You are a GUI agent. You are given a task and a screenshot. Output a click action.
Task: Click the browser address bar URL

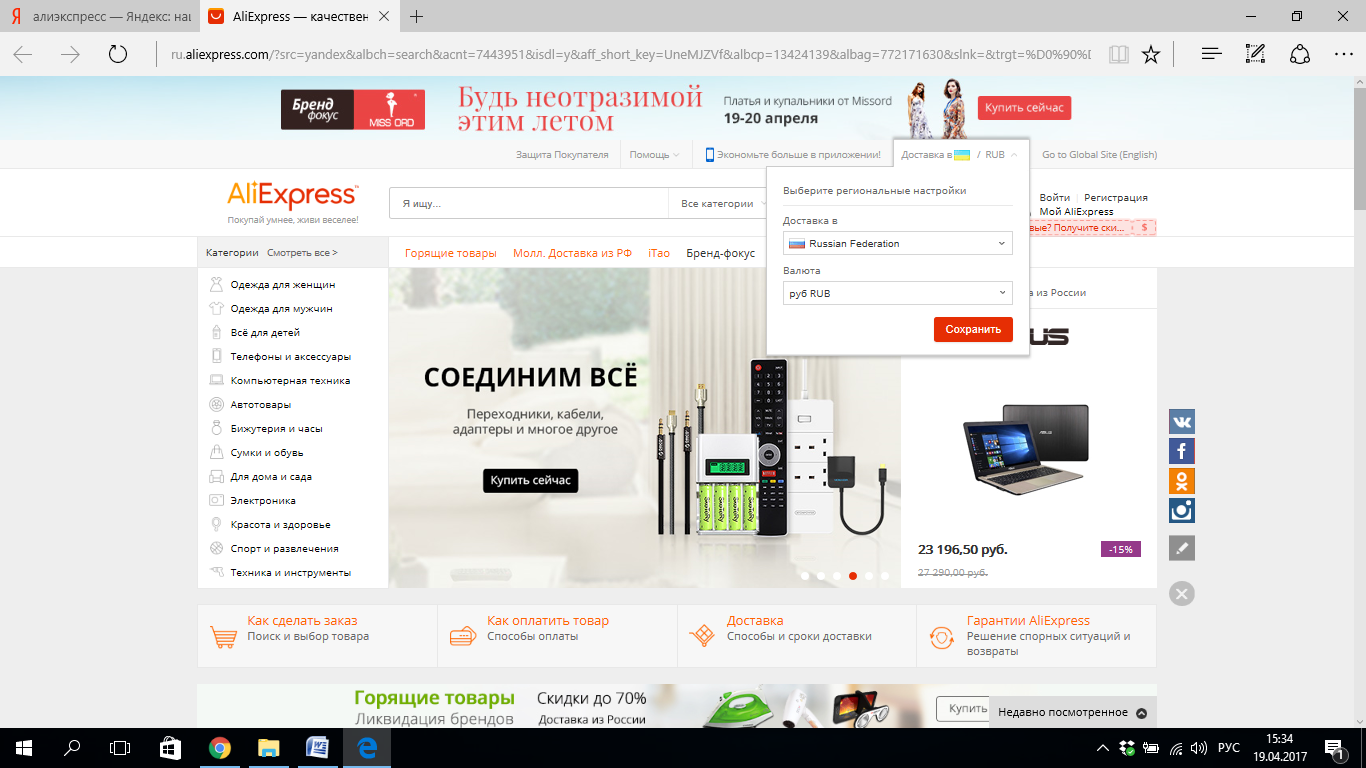[630, 55]
